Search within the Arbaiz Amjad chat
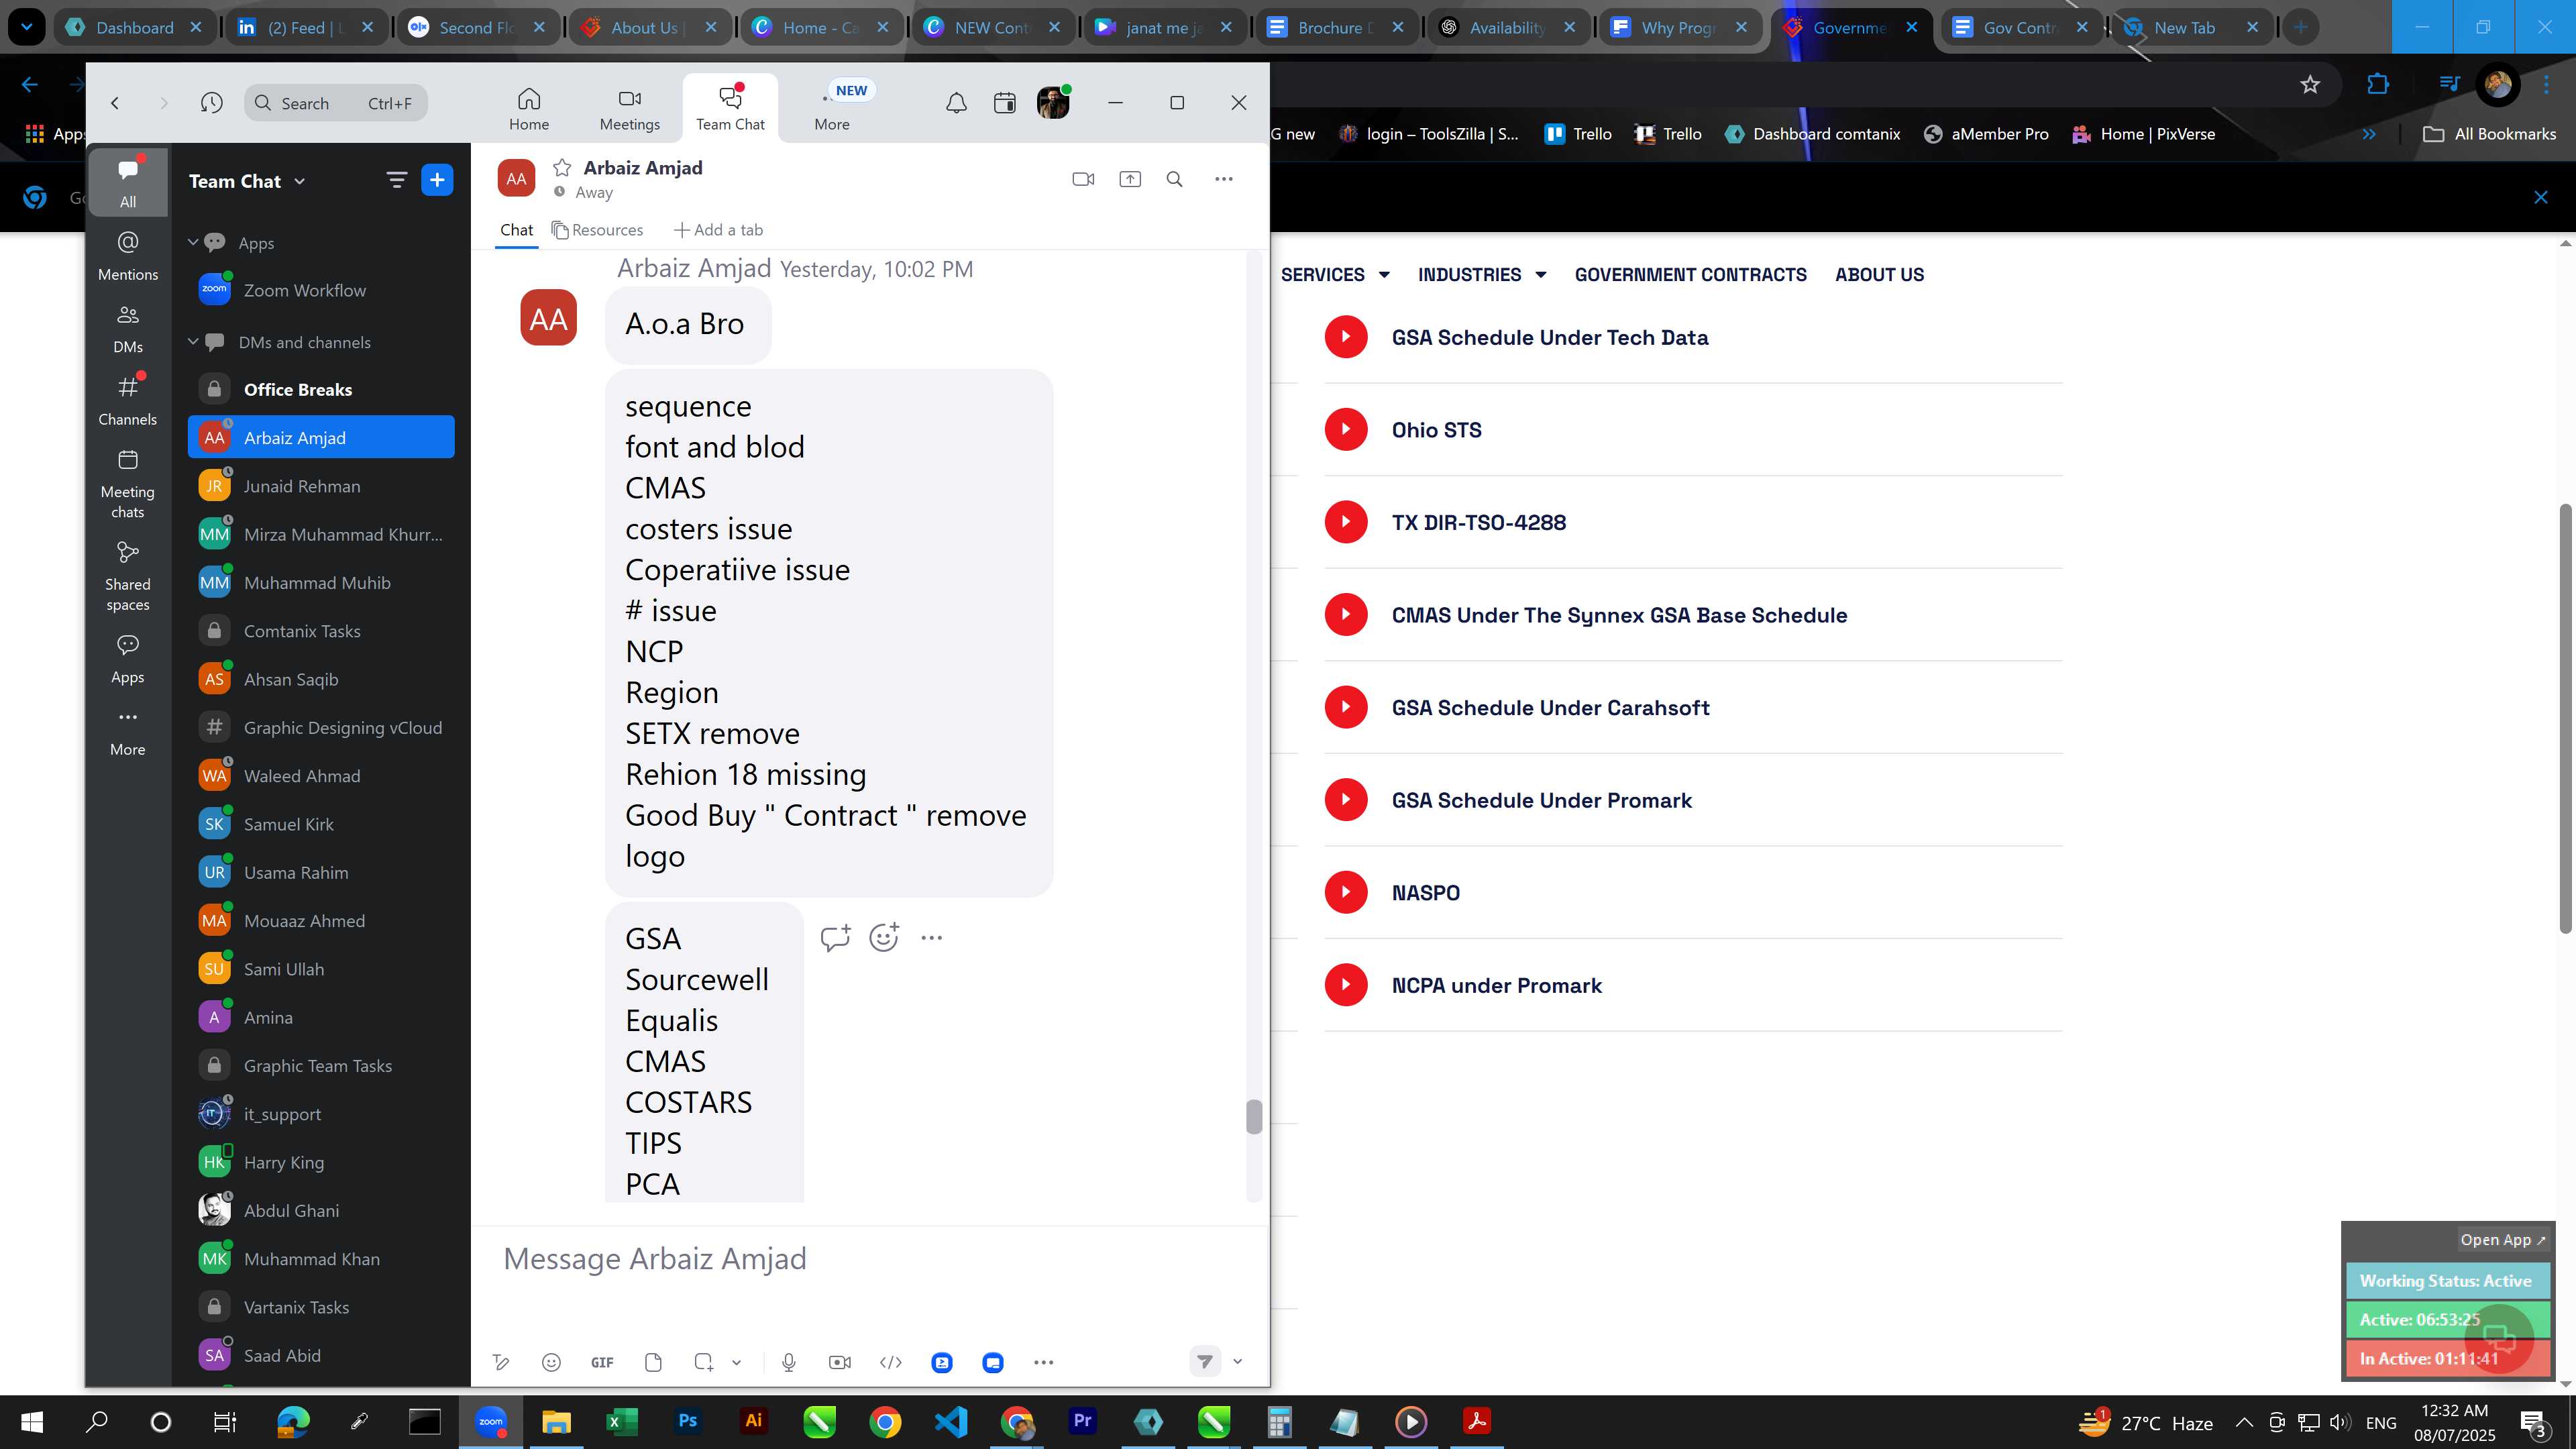 pos(1175,179)
